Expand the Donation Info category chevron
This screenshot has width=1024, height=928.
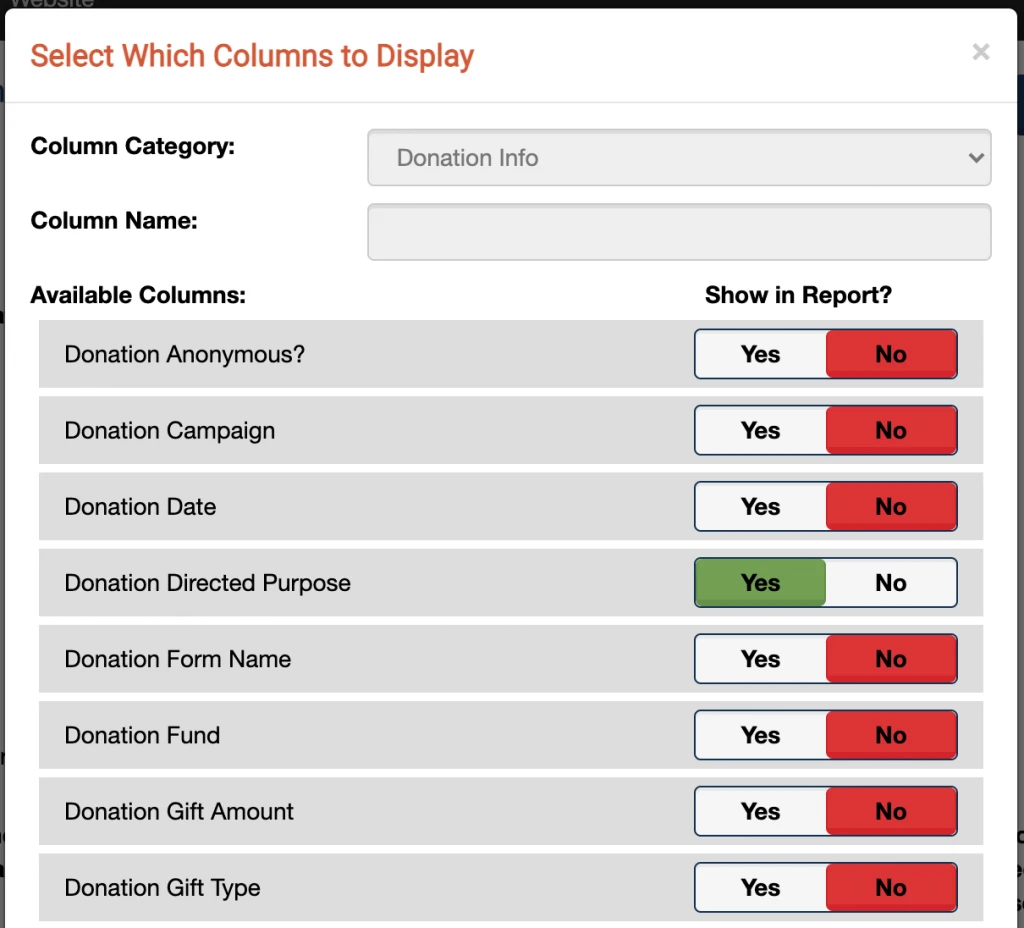click(977, 157)
